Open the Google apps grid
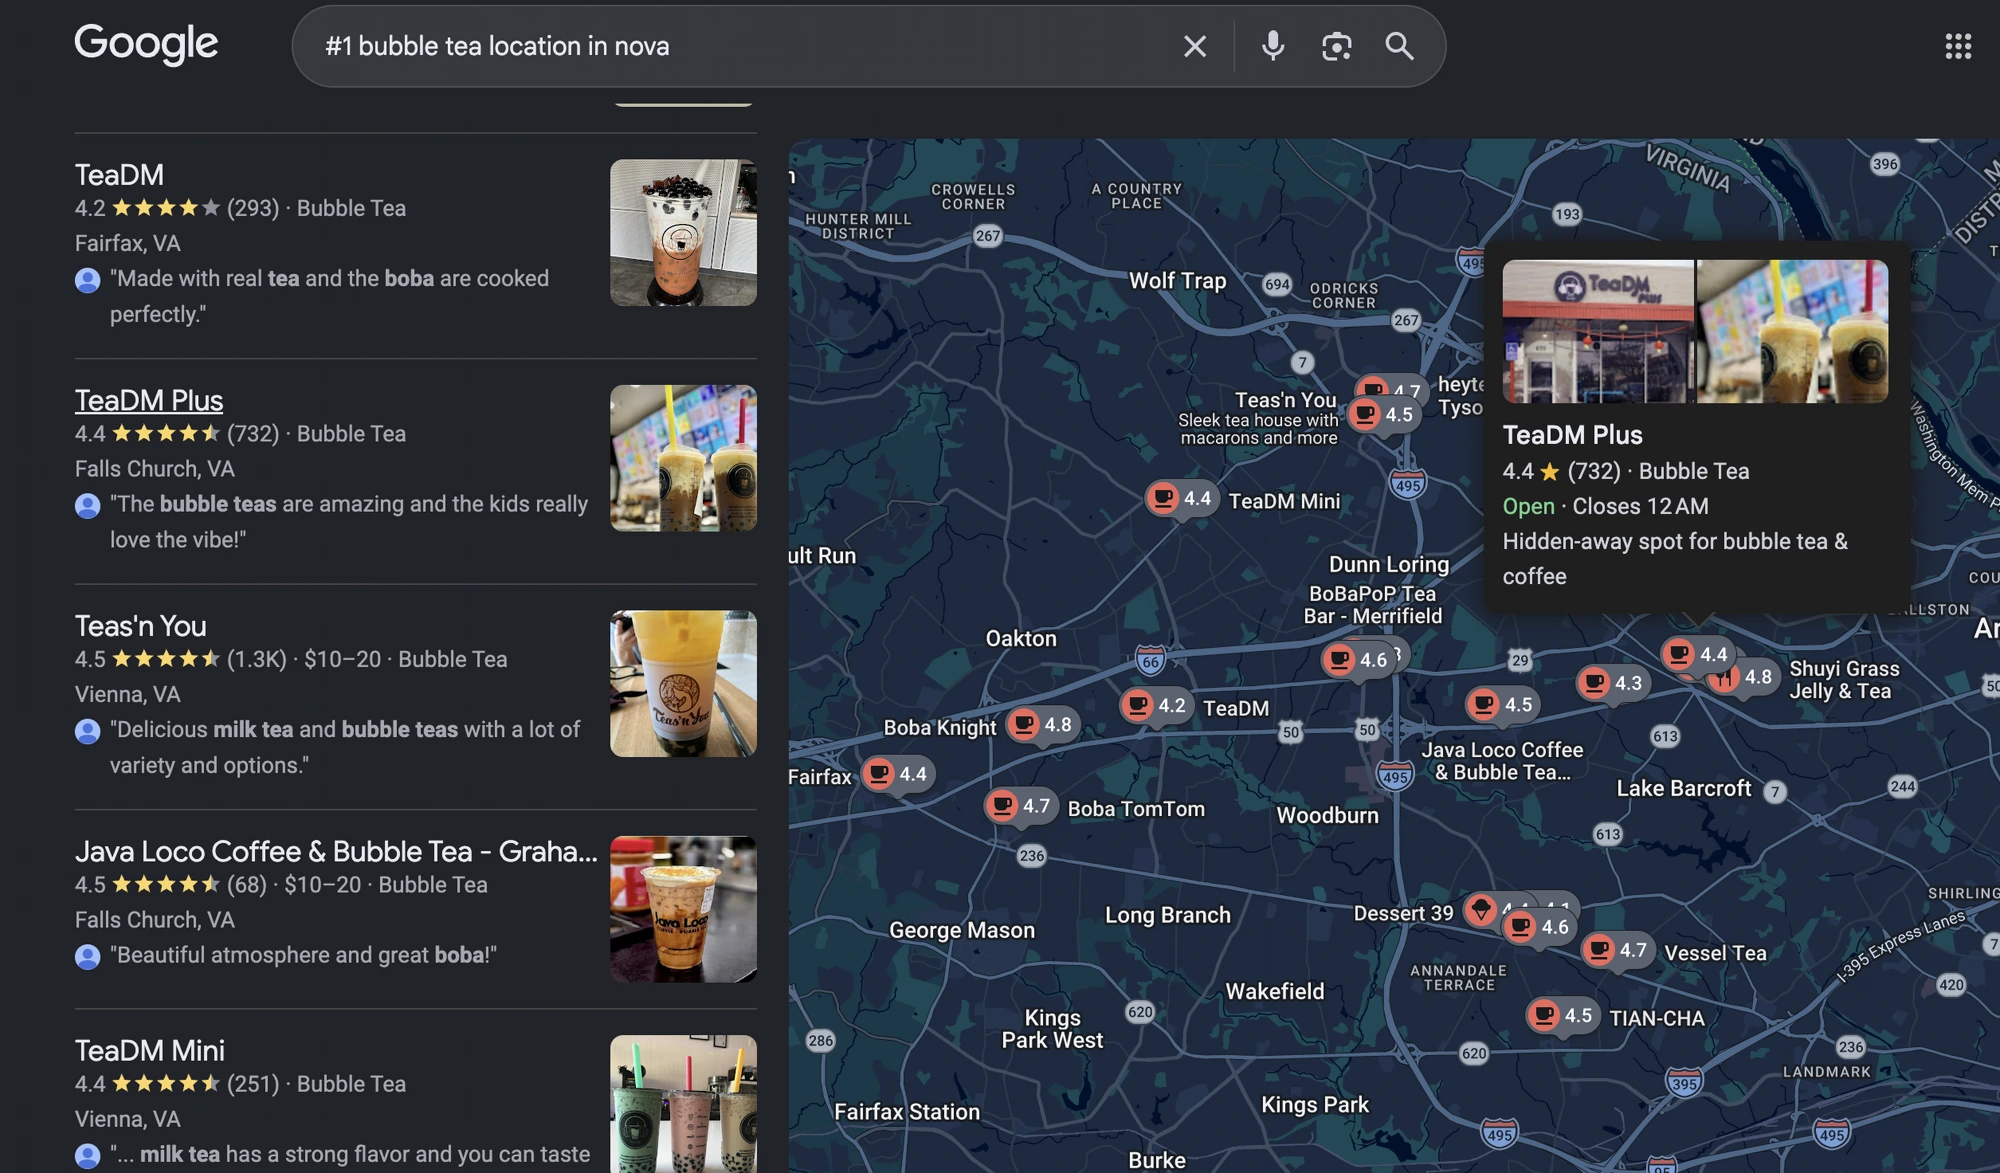This screenshot has height=1173, width=2000. [x=1958, y=46]
